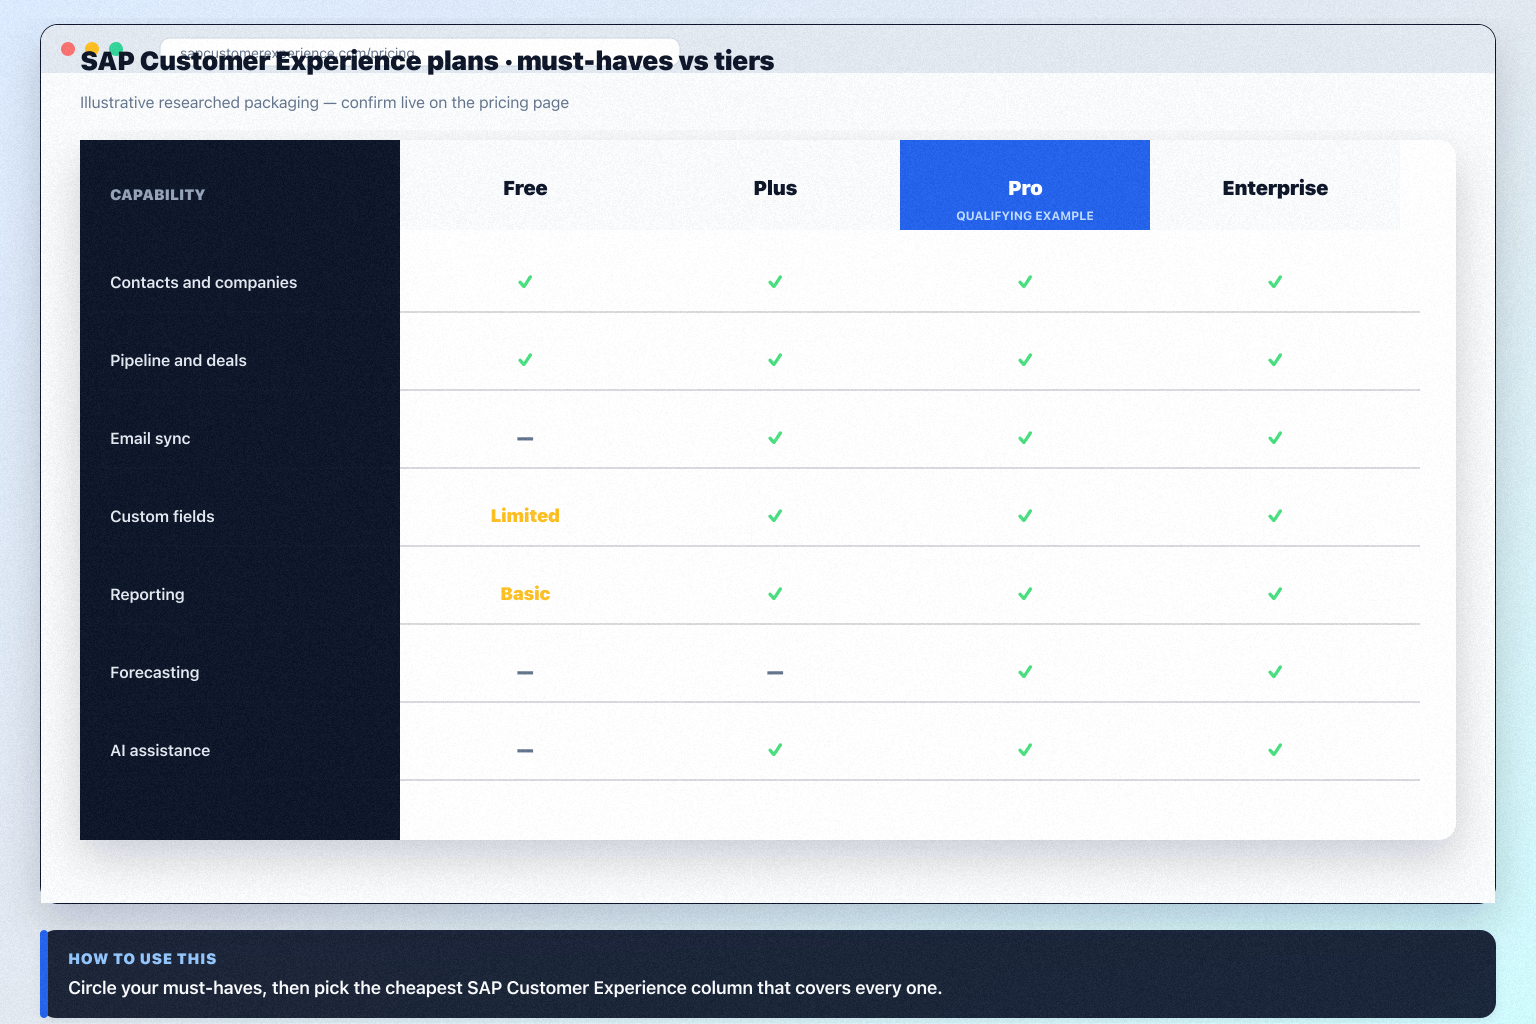Click the Plus checkmark for Reporting
Image resolution: width=1536 pixels, height=1024 pixels.
775,594
